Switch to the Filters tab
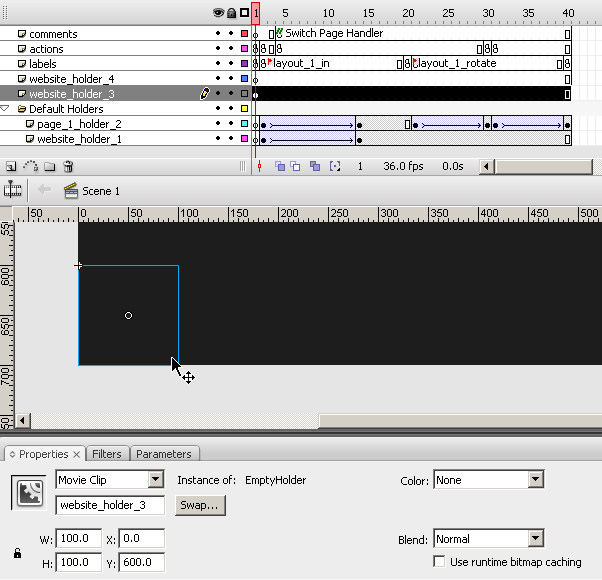The image size is (602, 580). [107, 454]
